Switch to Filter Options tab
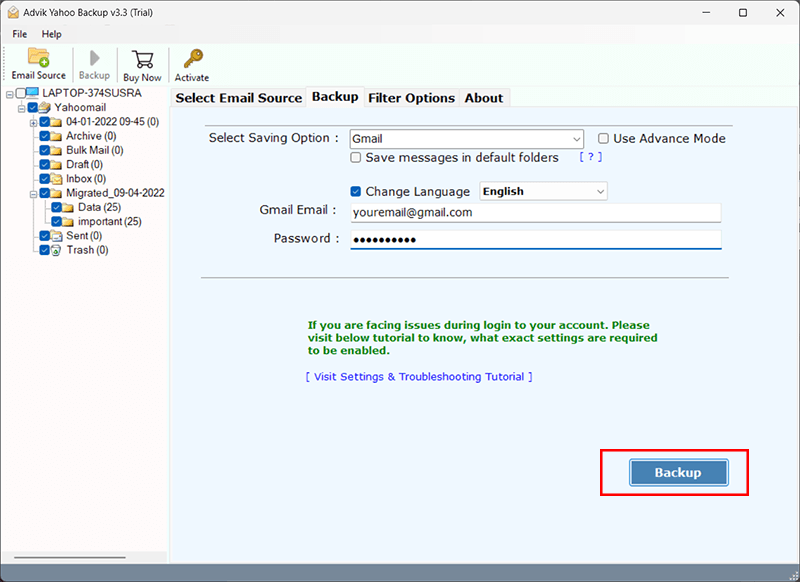 point(411,98)
